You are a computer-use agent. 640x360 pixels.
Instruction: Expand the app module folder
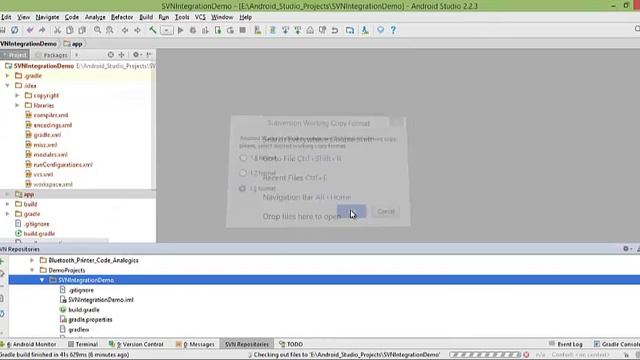7,194
